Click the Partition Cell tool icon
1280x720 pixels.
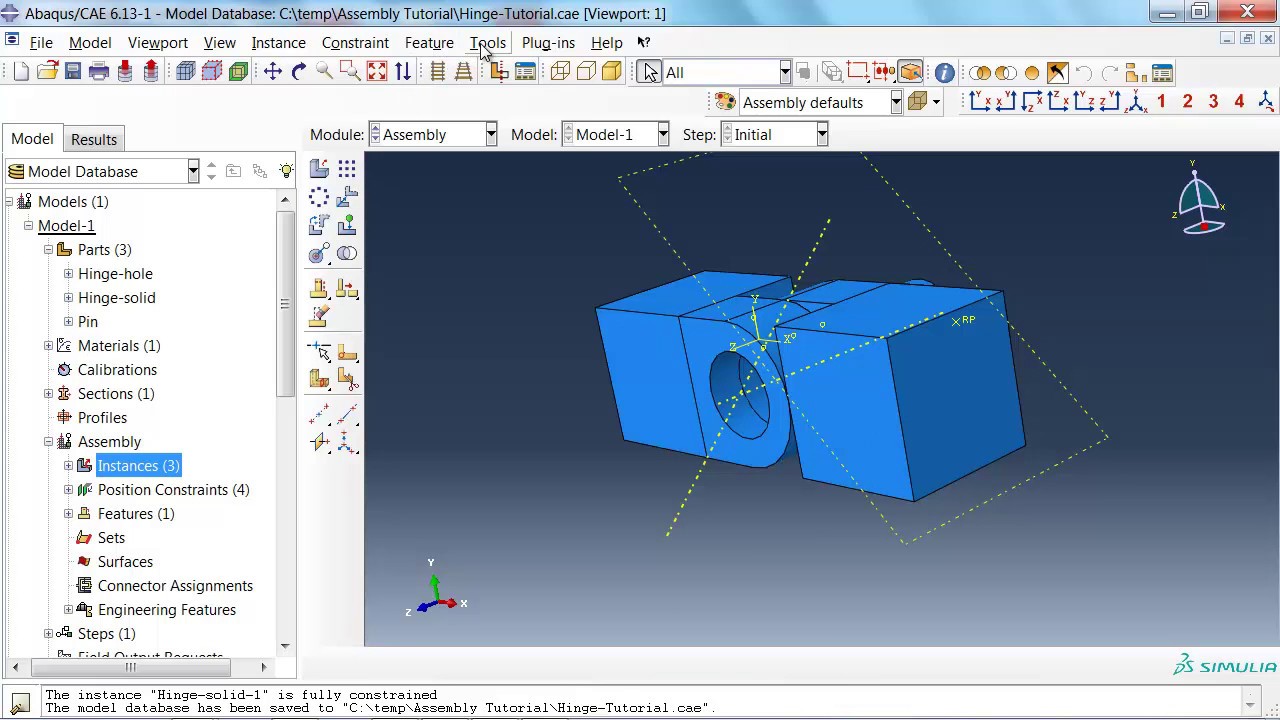click(x=319, y=379)
